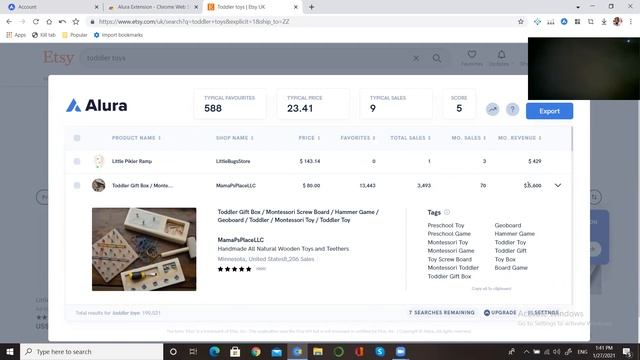Image resolution: width=640 pixels, height=360 pixels.
Task: Click the browser back arrow
Action: 9,22
